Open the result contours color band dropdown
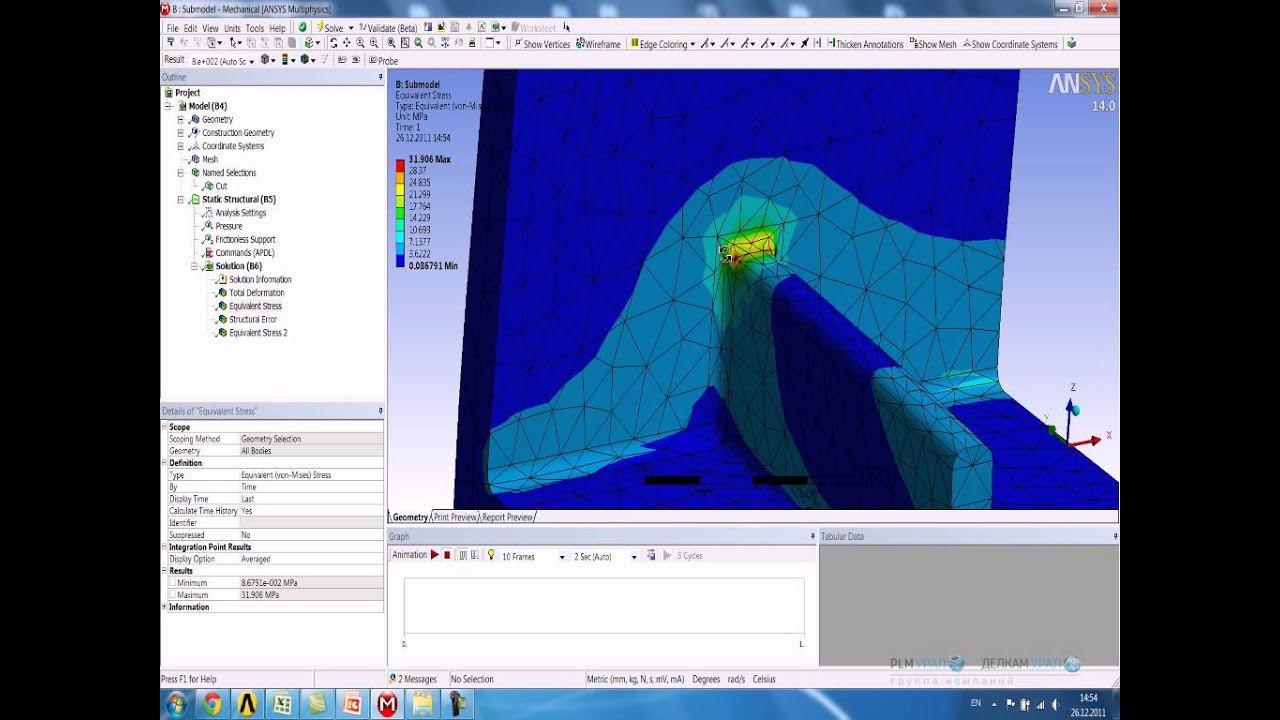This screenshot has height=720, width=1280. coord(288,60)
